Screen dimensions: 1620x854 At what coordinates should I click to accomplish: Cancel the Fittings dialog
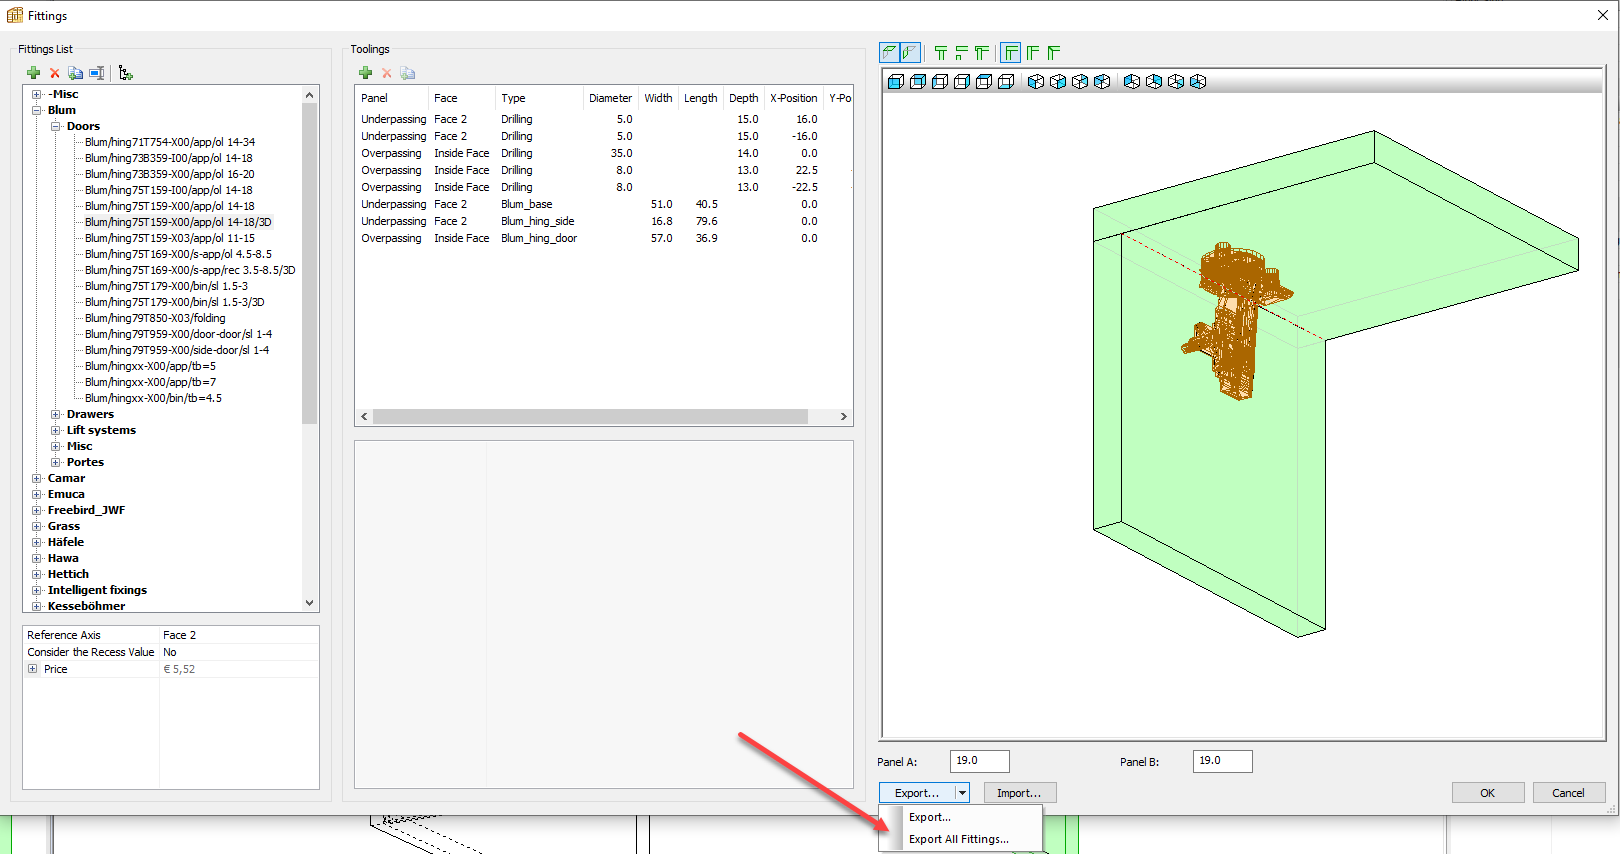pos(1568,793)
